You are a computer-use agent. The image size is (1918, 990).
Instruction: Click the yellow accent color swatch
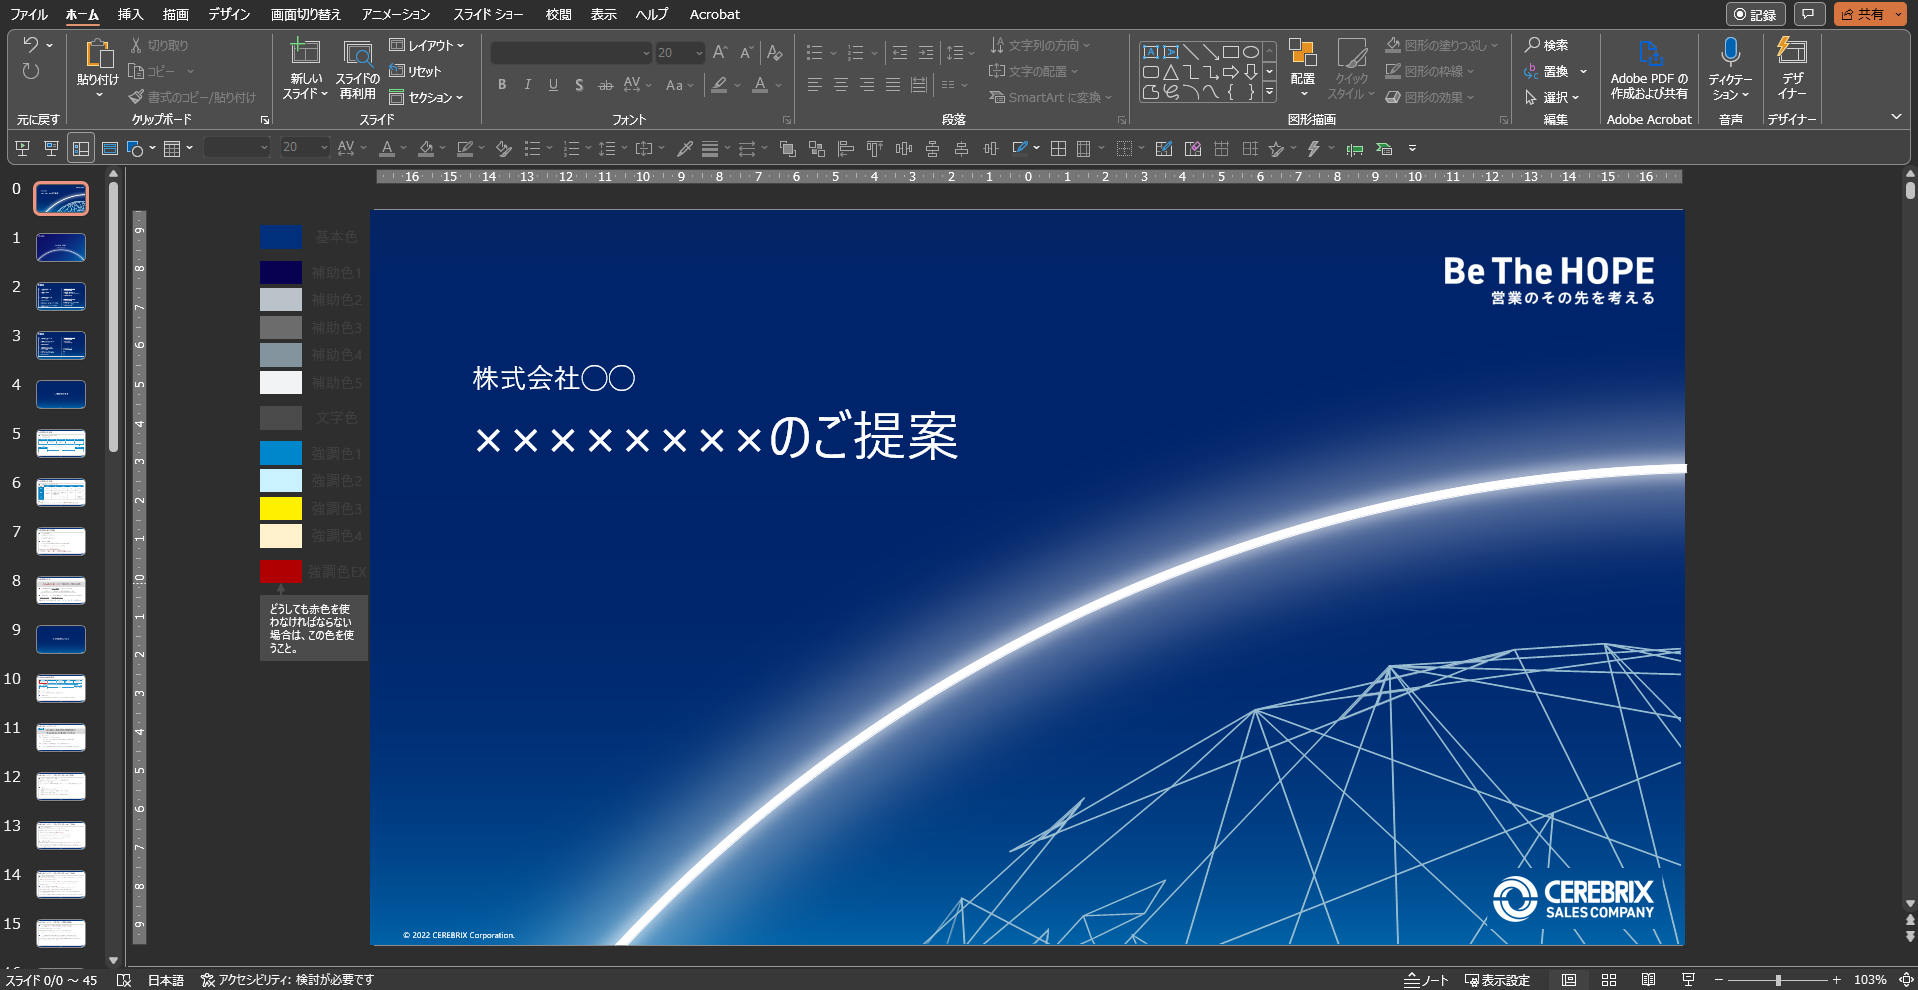point(281,508)
